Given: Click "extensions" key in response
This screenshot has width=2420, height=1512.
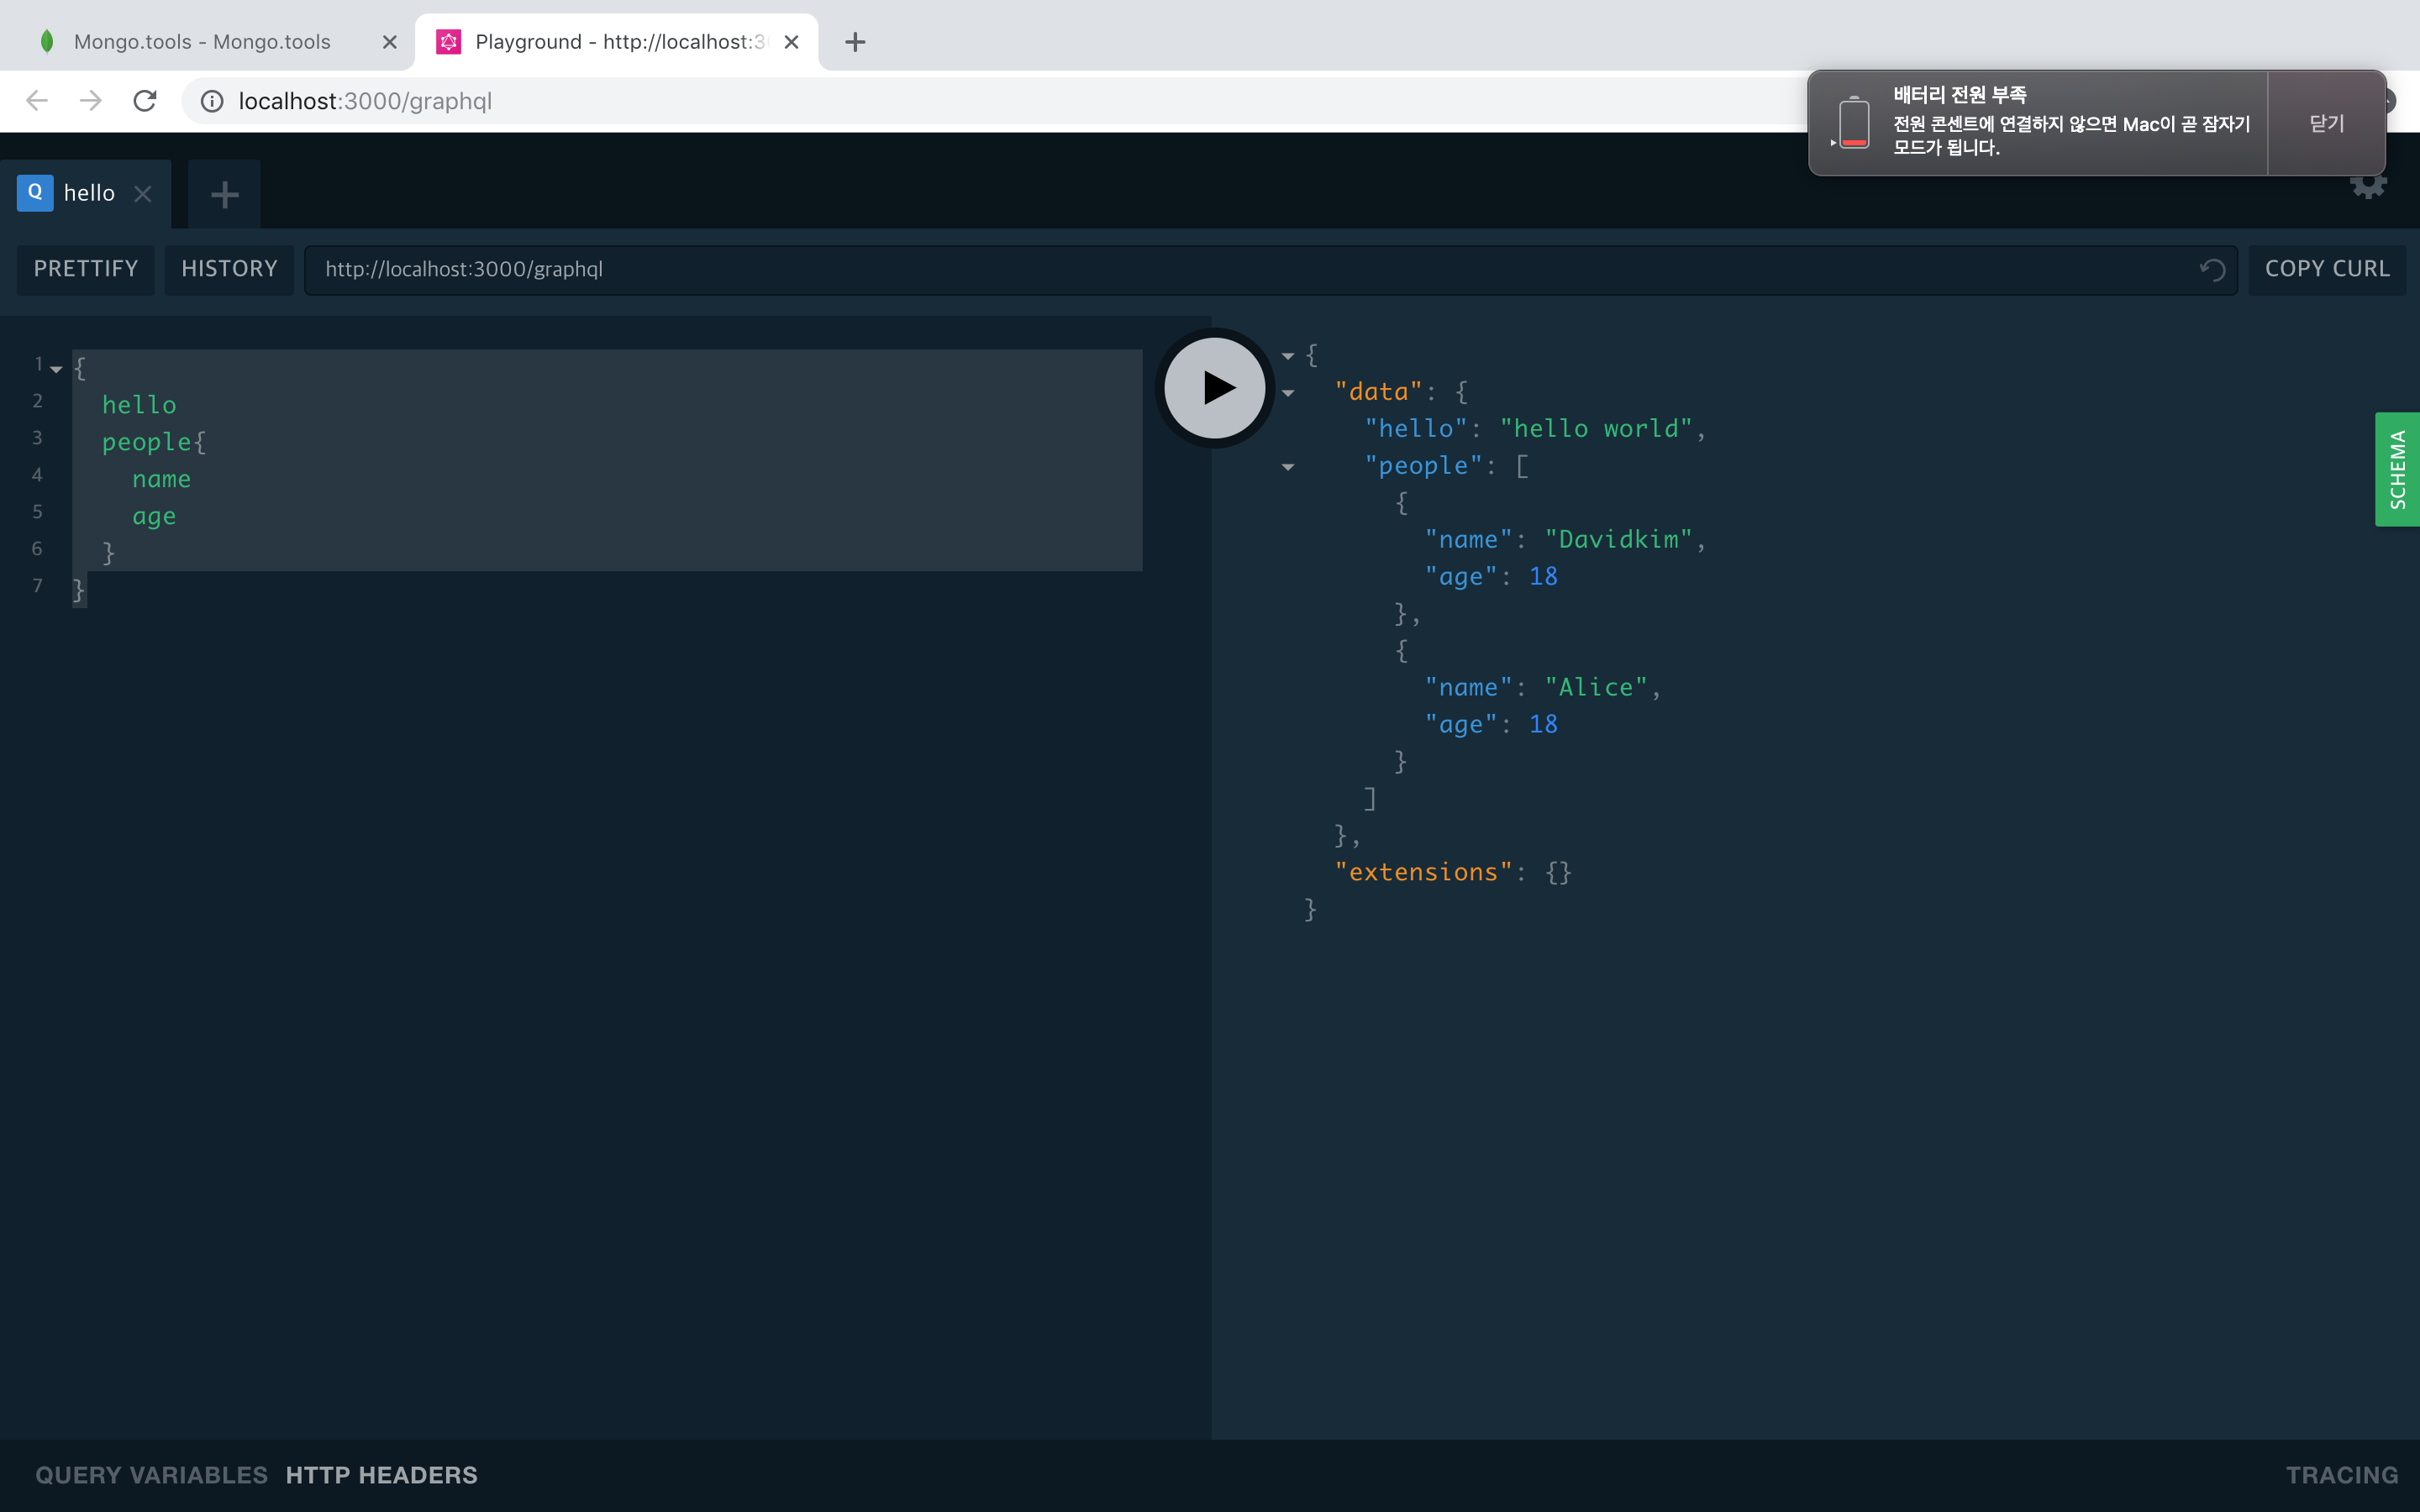Looking at the screenshot, I should 1423,873.
